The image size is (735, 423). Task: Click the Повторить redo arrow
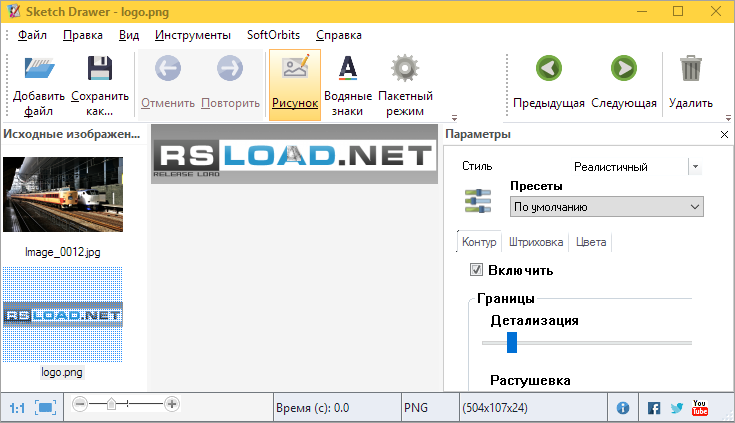230,68
